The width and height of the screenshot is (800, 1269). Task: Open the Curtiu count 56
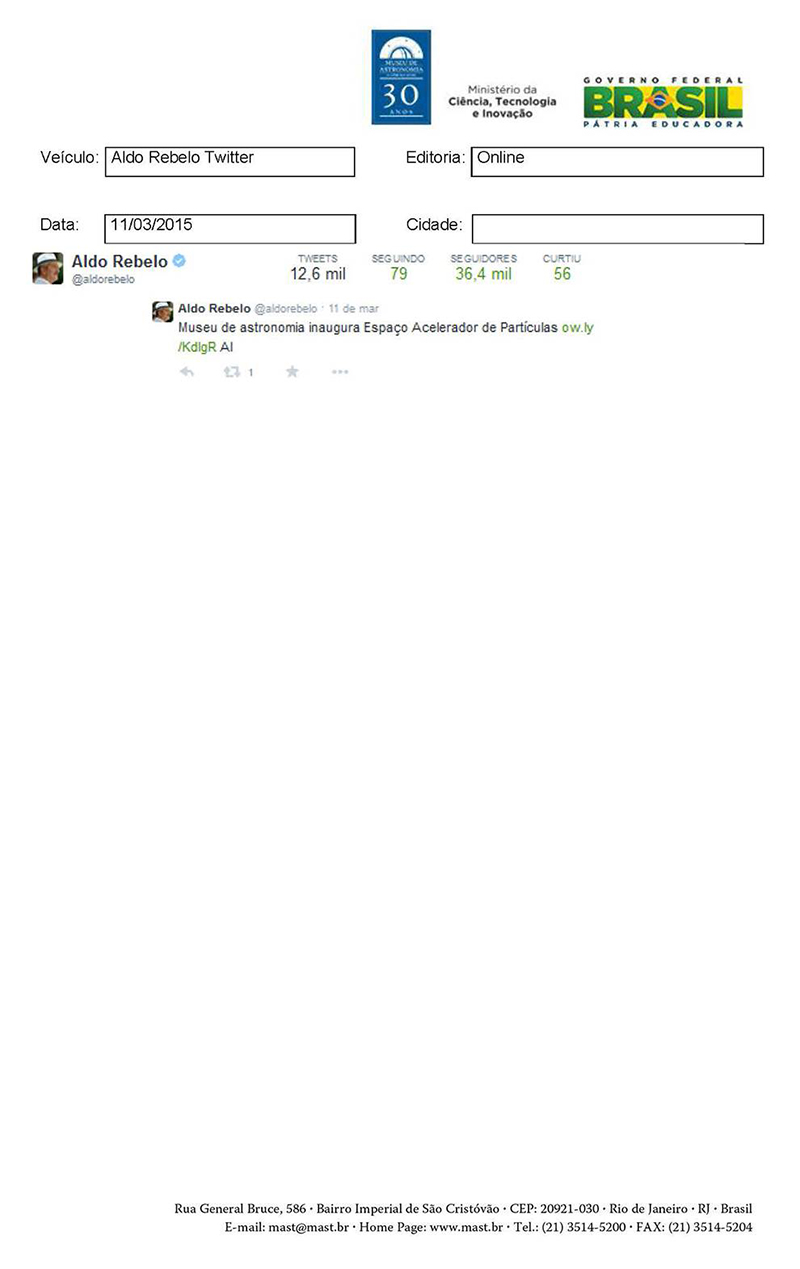click(562, 267)
